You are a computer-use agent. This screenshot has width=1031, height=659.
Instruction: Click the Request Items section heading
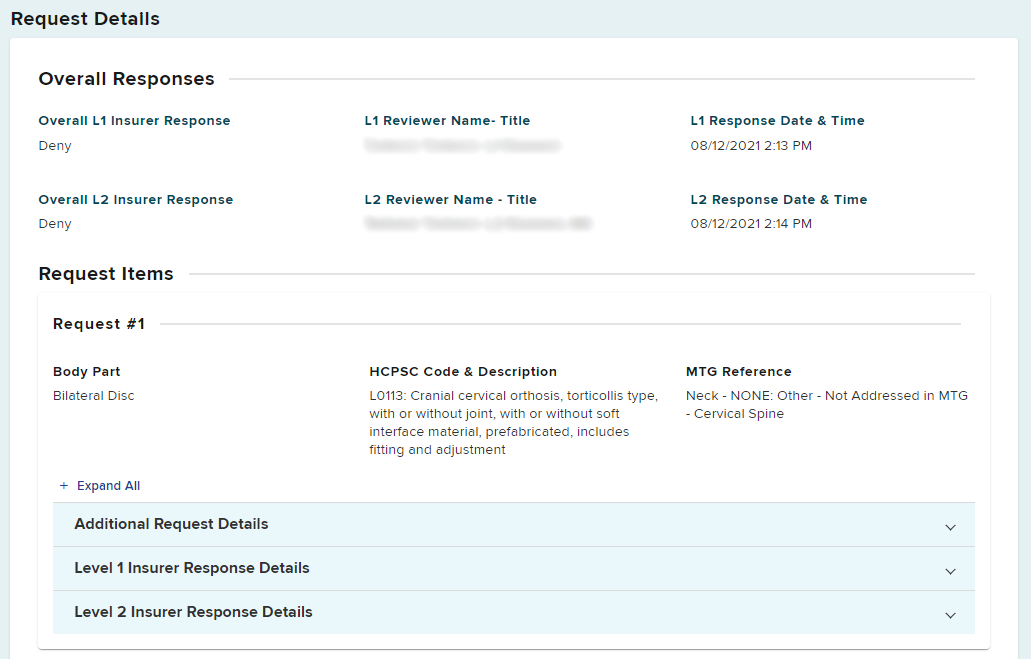[x=106, y=274]
